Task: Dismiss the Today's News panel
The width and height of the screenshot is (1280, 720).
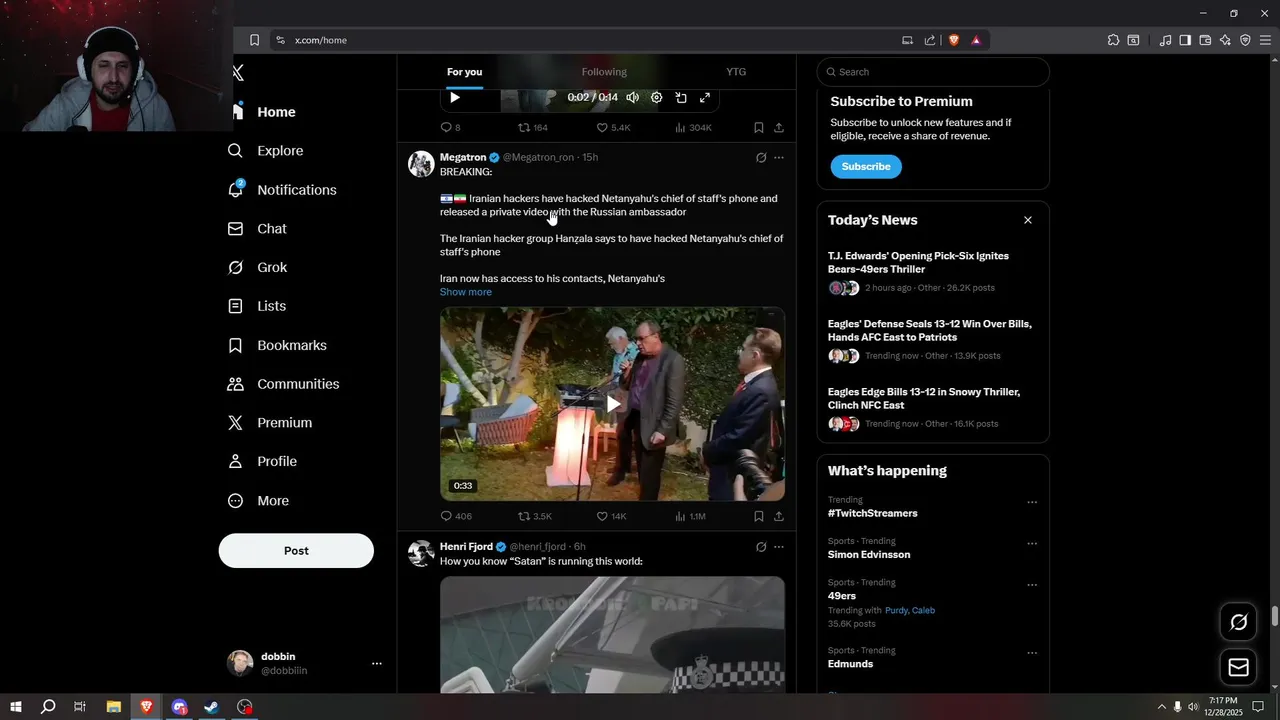Action: coord(1027,220)
